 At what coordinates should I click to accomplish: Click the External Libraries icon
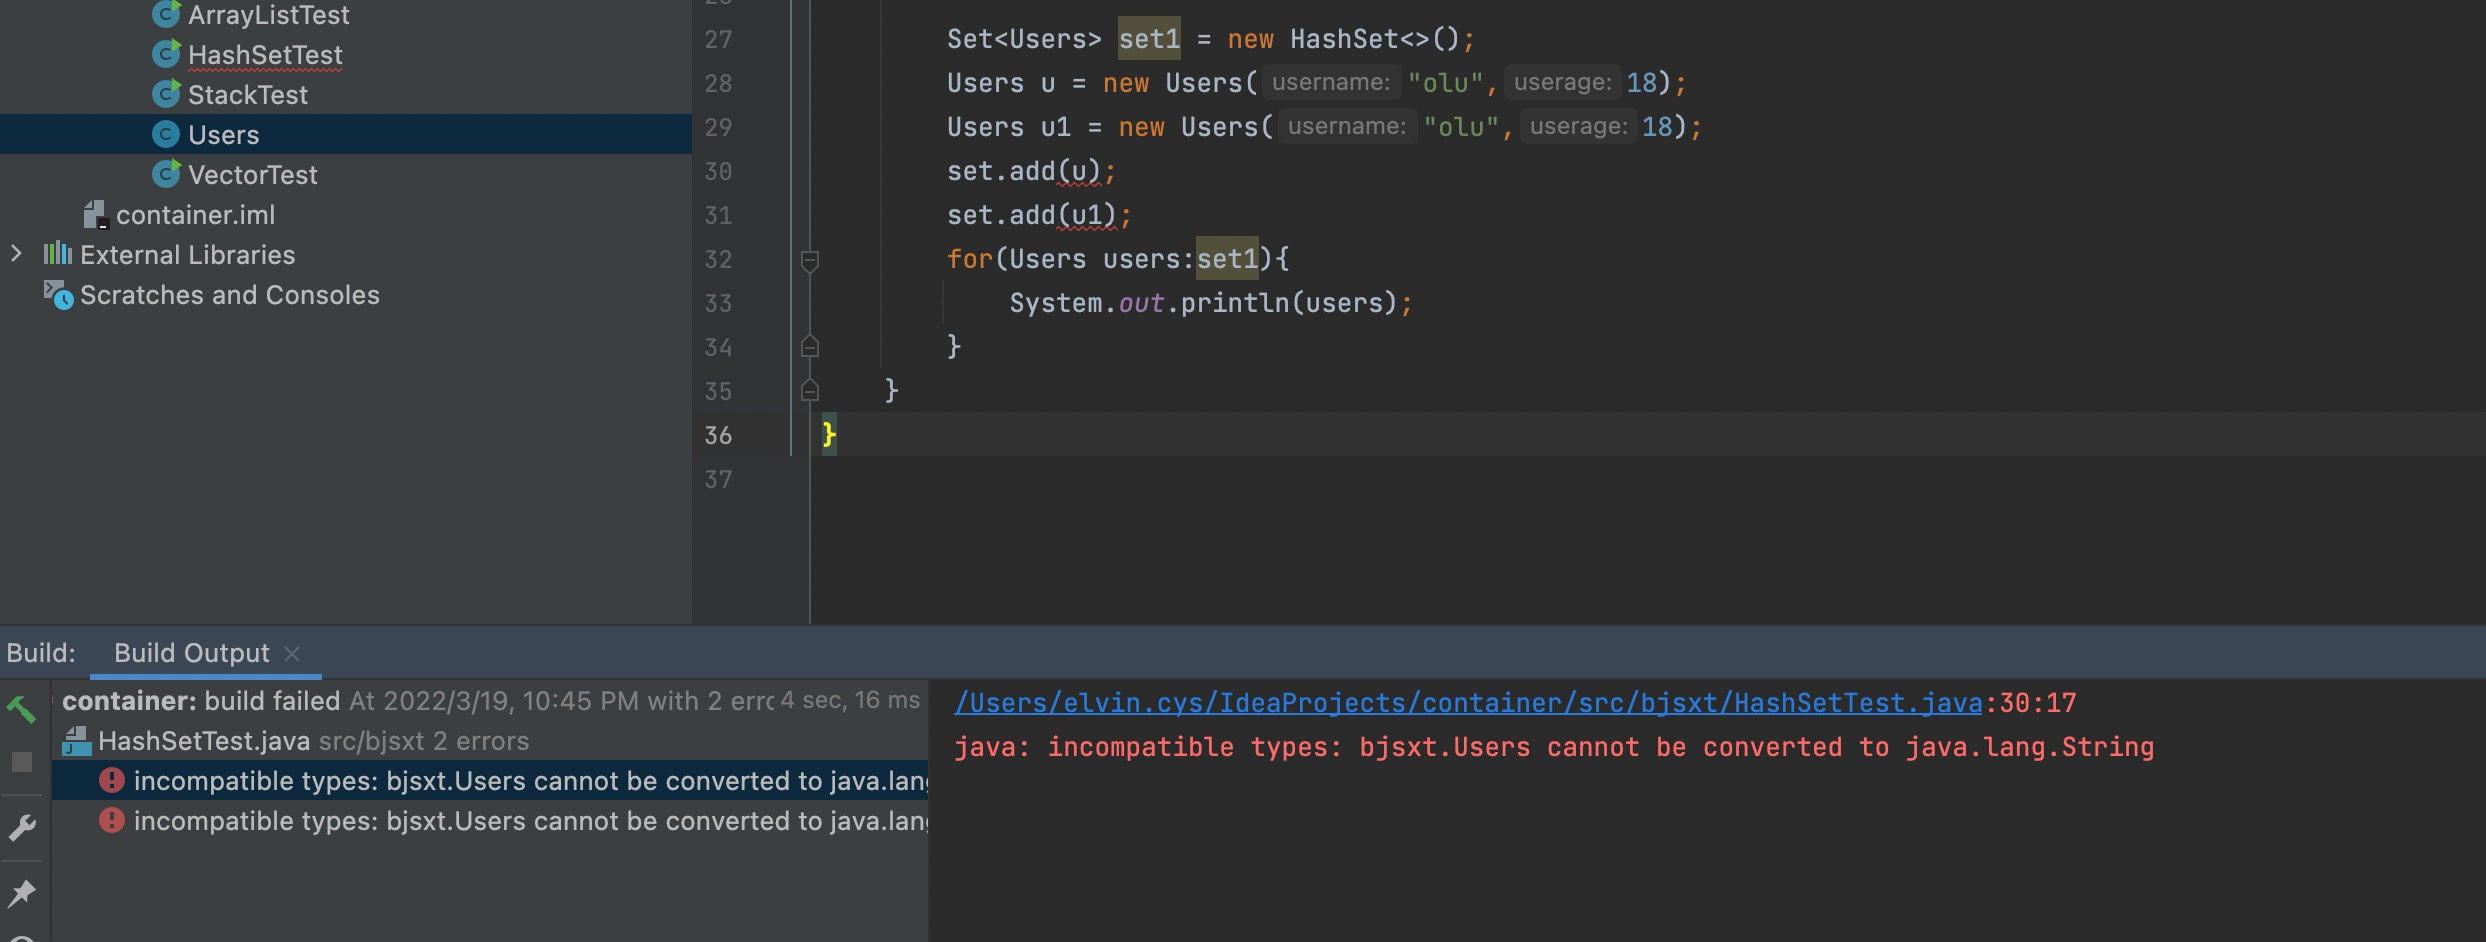click(58, 254)
